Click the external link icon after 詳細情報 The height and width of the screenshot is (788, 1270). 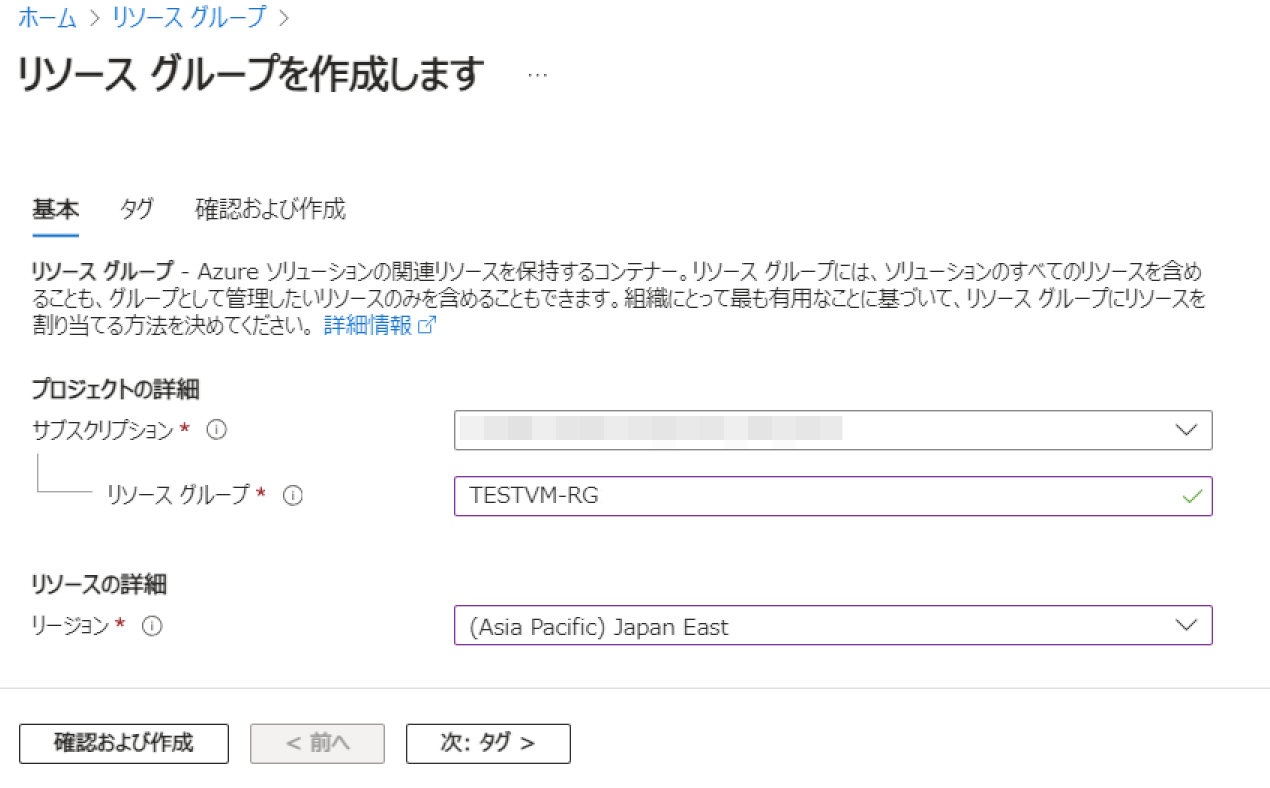click(427, 327)
